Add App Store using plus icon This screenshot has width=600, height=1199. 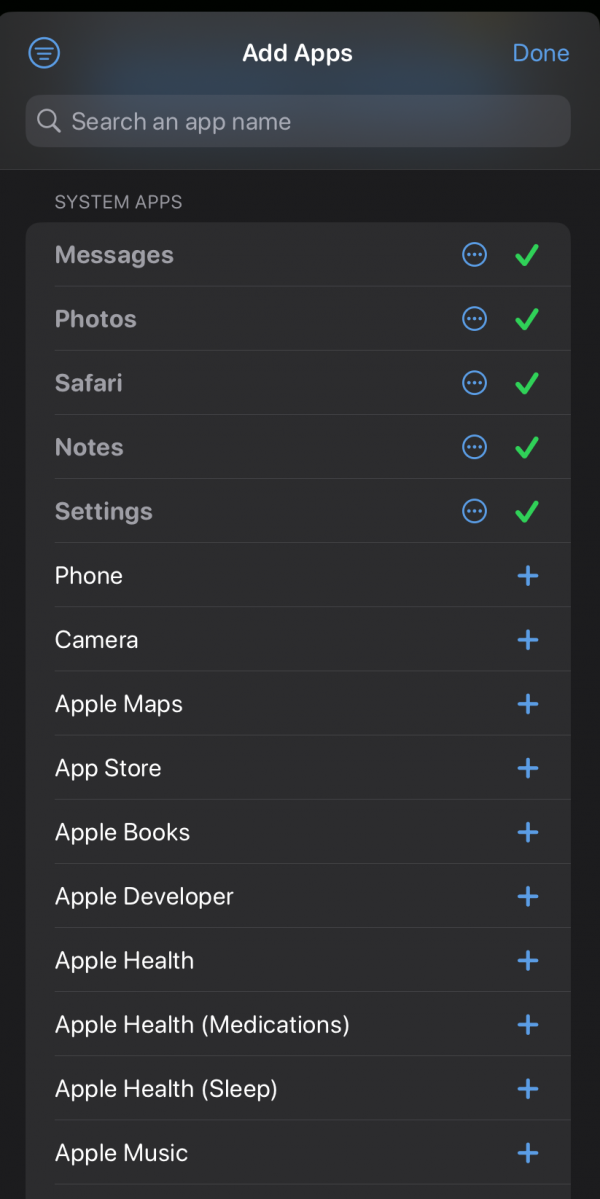click(x=527, y=768)
